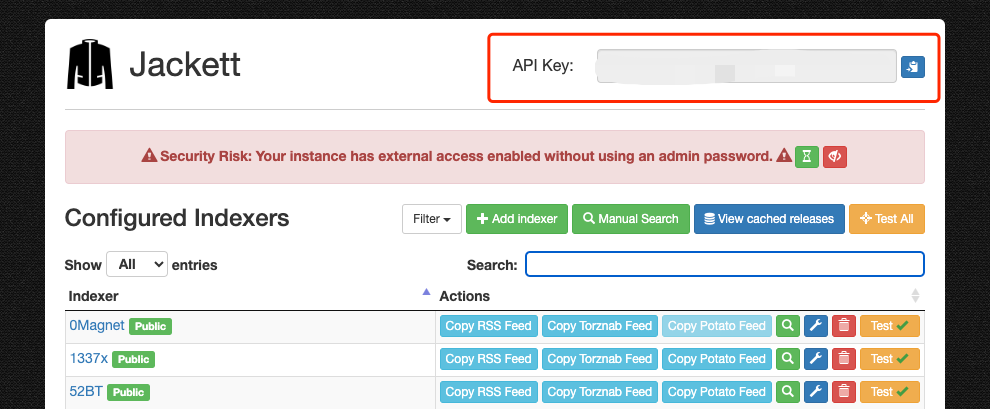The width and height of the screenshot is (990, 409).
Task: Open the Filter dropdown
Action: (x=432, y=219)
